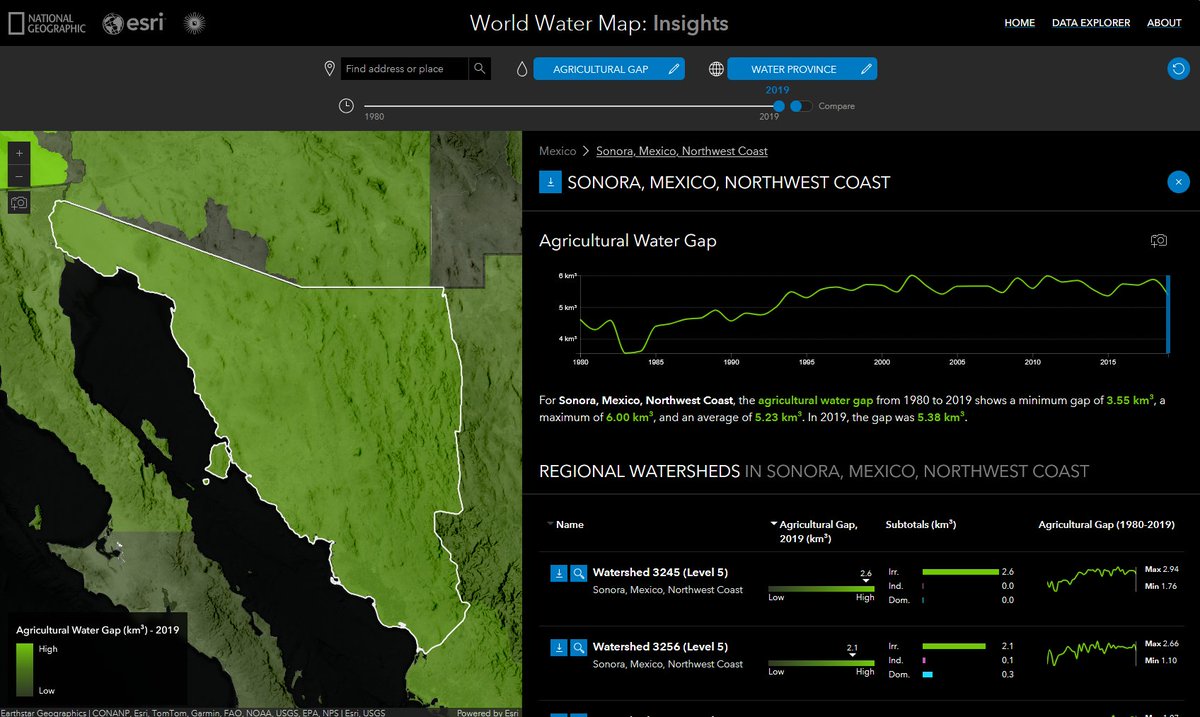
Task: Focus the Find address or place field
Action: click(x=404, y=69)
